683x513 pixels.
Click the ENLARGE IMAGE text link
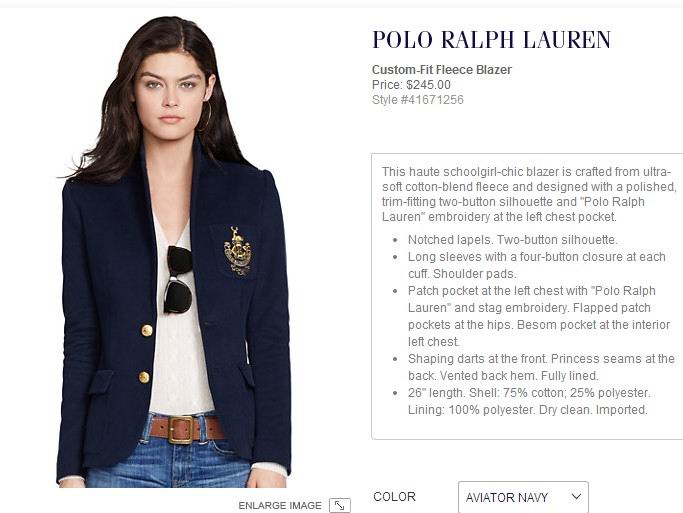point(280,506)
